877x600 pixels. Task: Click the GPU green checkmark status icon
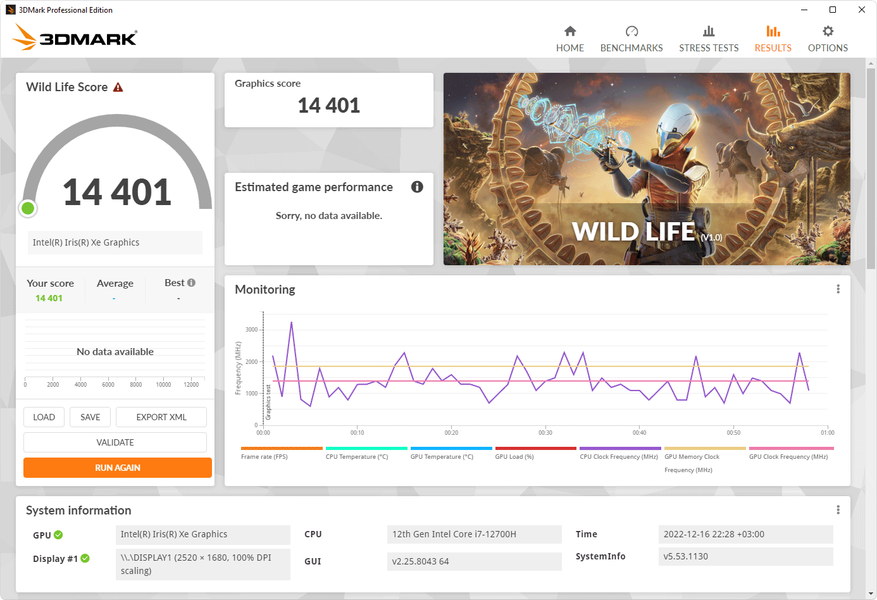58,535
